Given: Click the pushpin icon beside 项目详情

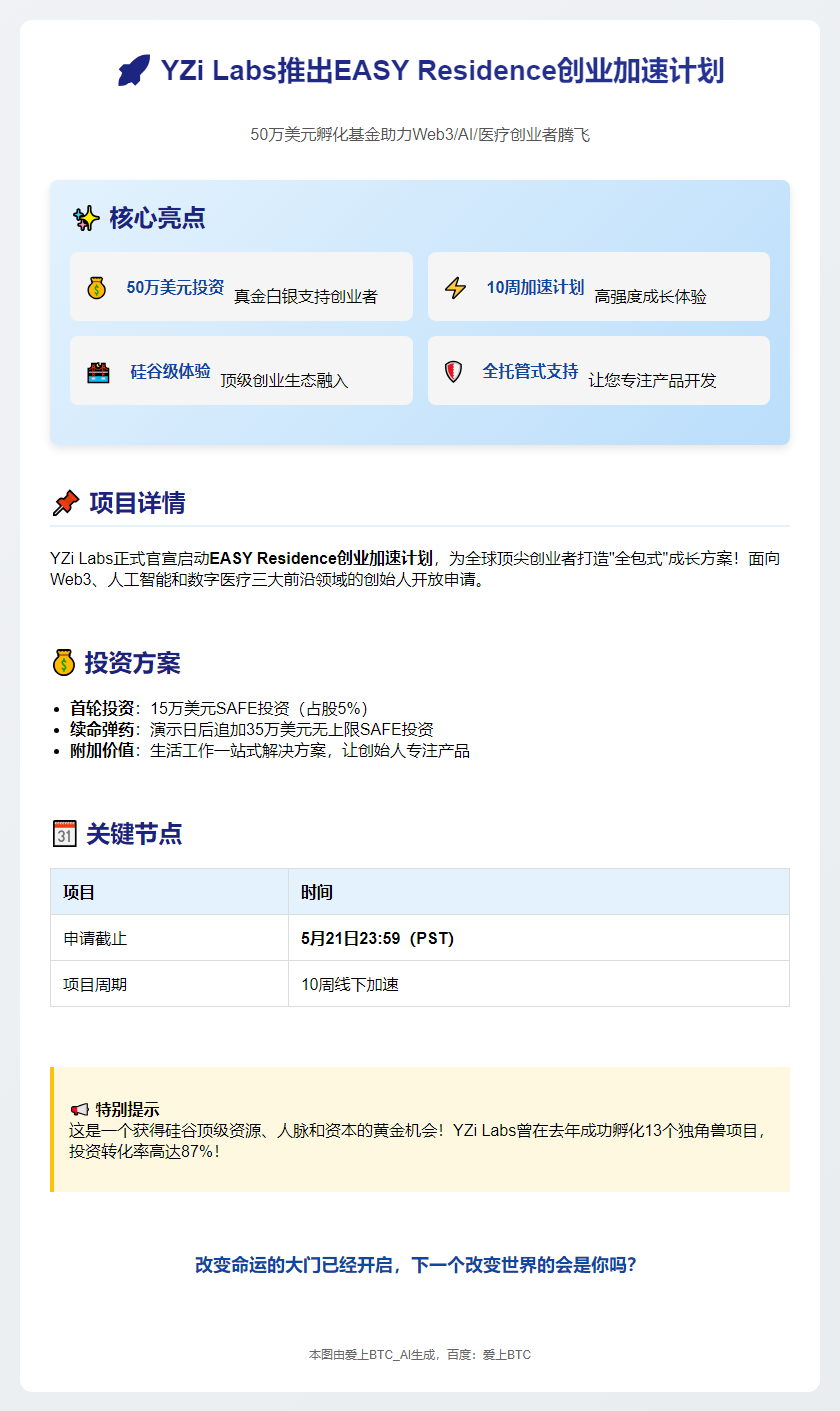Looking at the screenshot, I should tap(65, 503).
